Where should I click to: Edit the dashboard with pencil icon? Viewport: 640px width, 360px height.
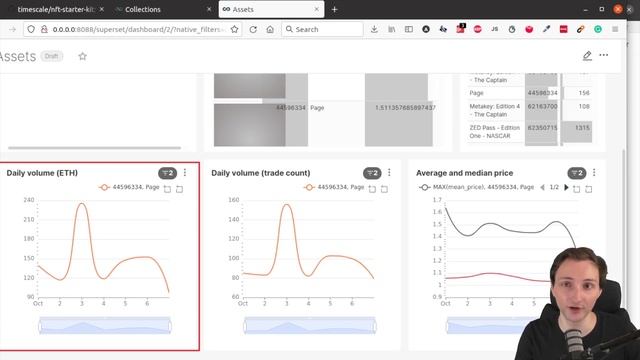tap(587, 56)
